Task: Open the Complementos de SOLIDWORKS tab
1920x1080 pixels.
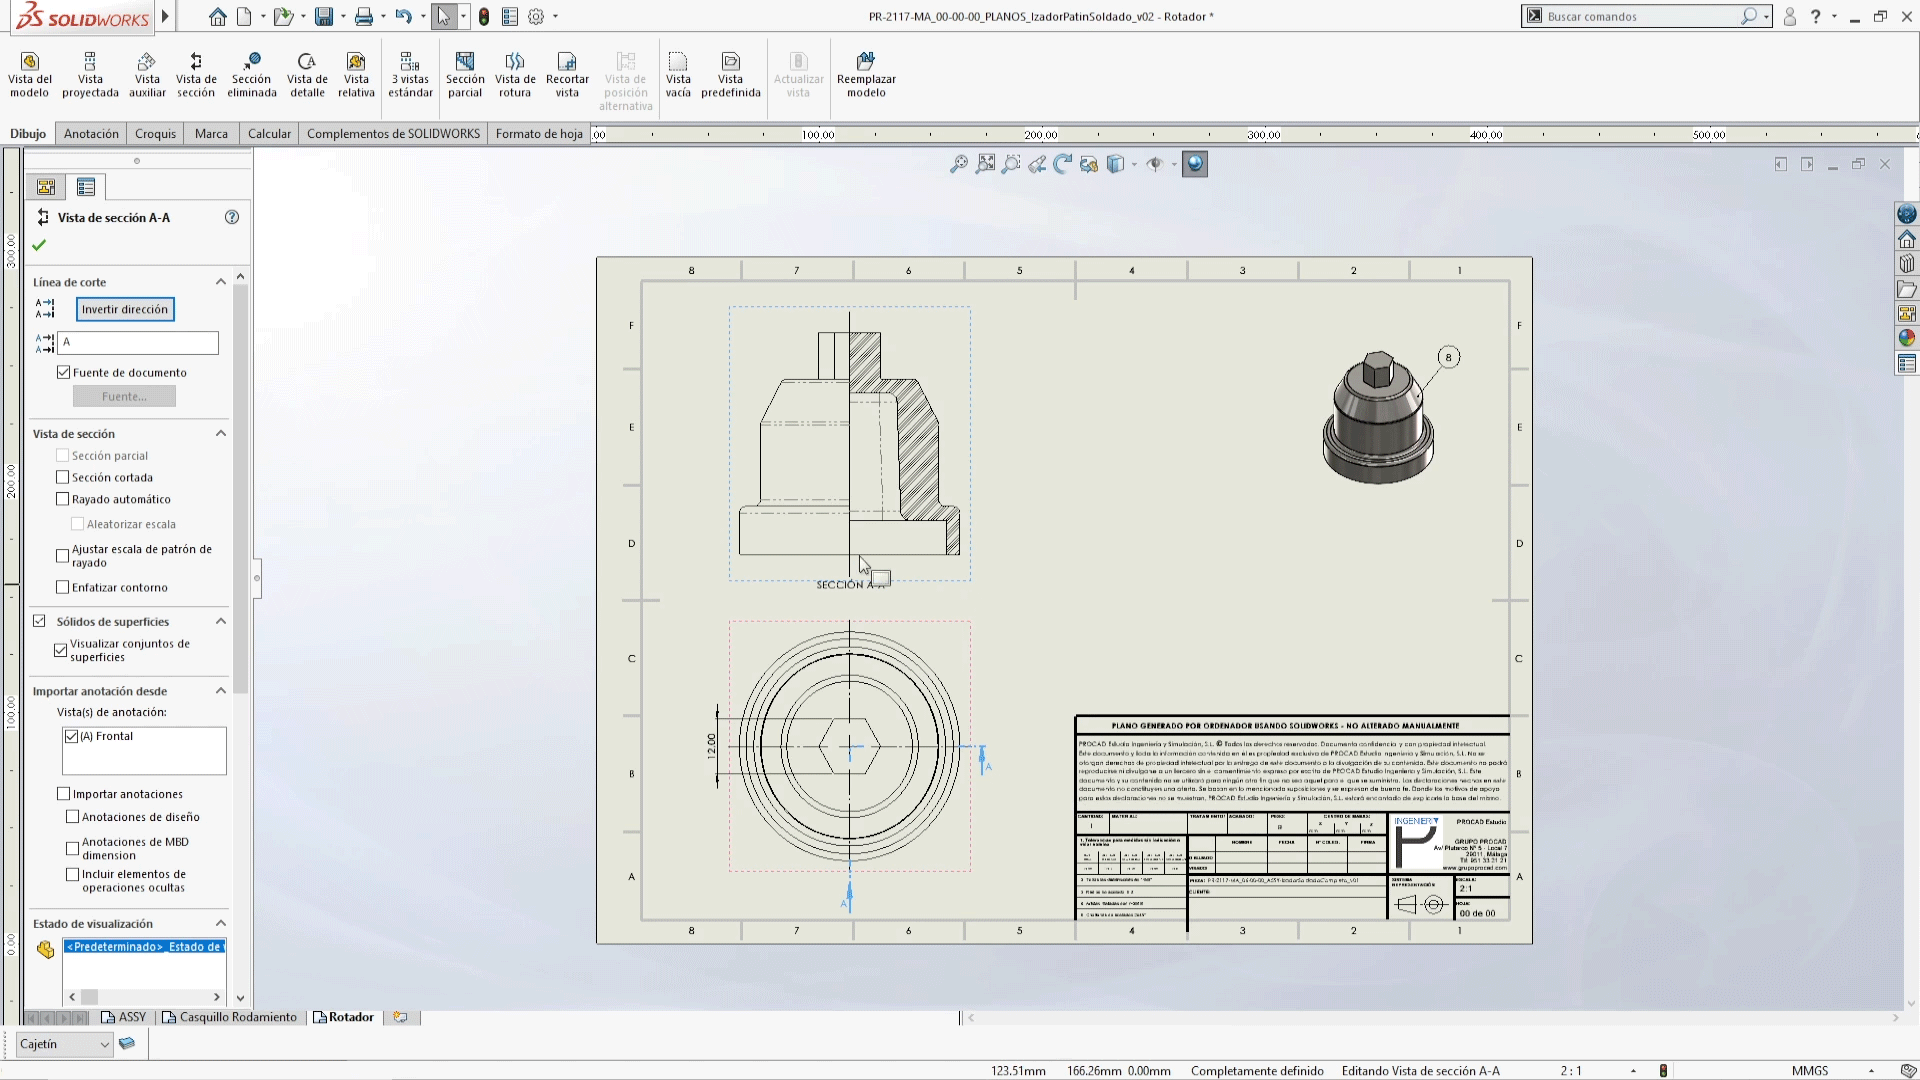Action: point(393,134)
